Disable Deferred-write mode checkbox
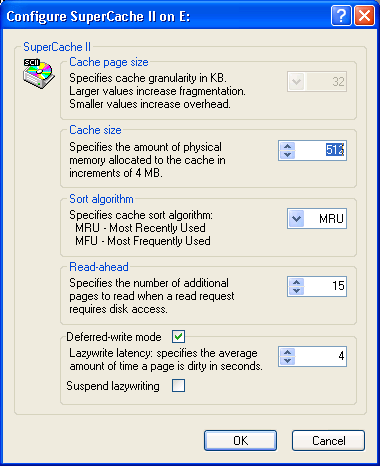This screenshot has height=466, width=380. [179, 336]
